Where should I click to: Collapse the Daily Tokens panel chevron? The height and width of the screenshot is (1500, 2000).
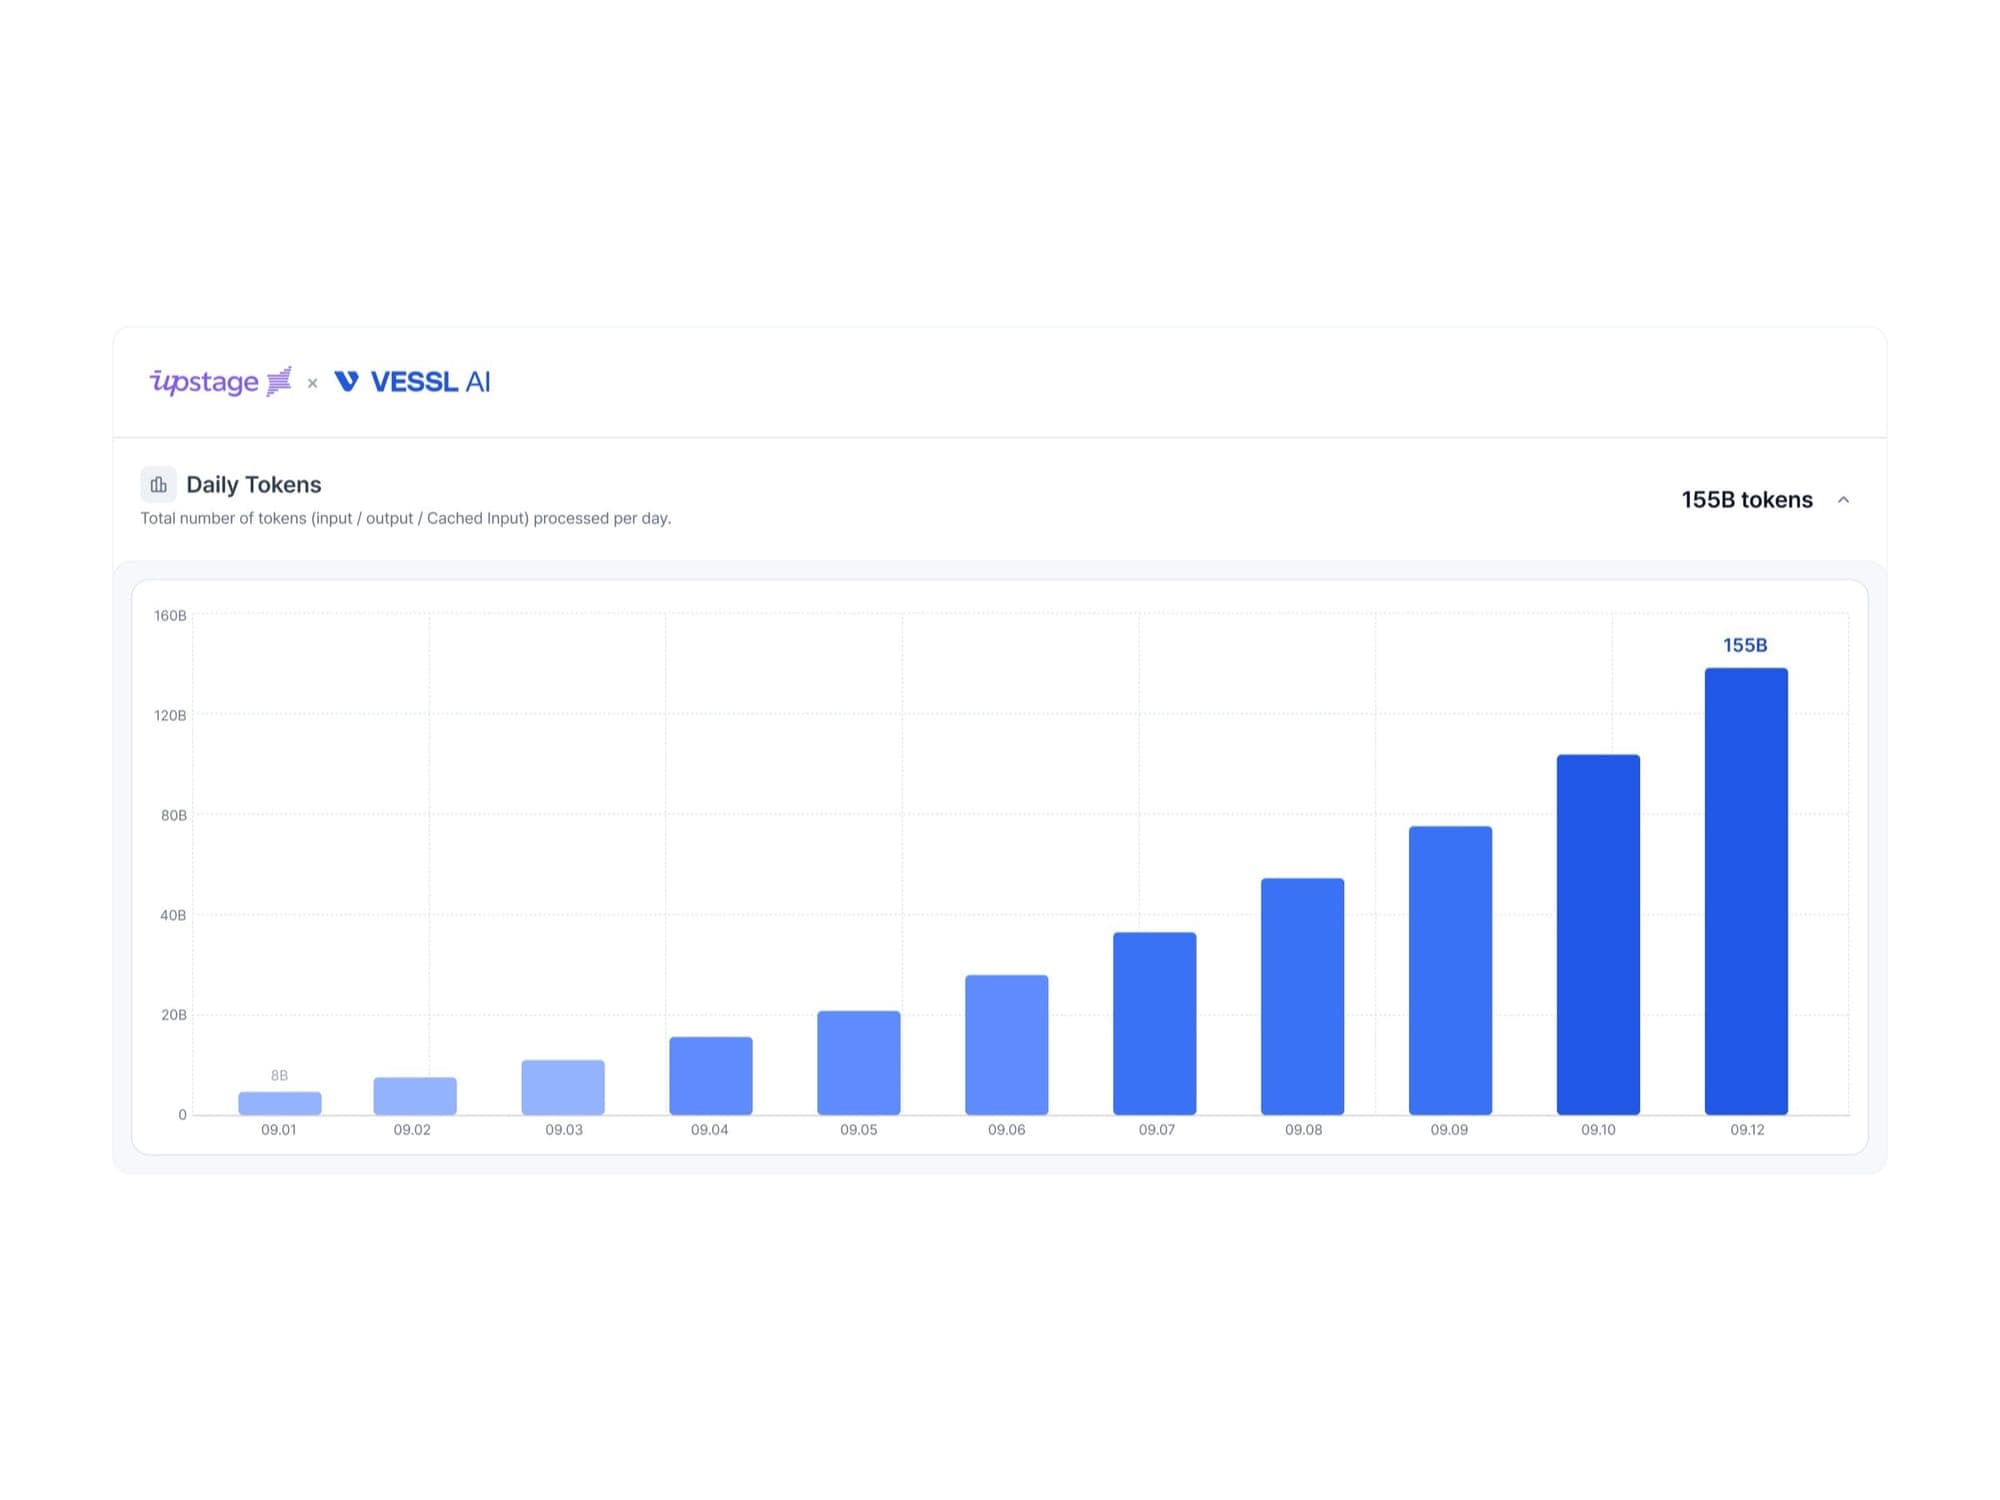point(1843,500)
